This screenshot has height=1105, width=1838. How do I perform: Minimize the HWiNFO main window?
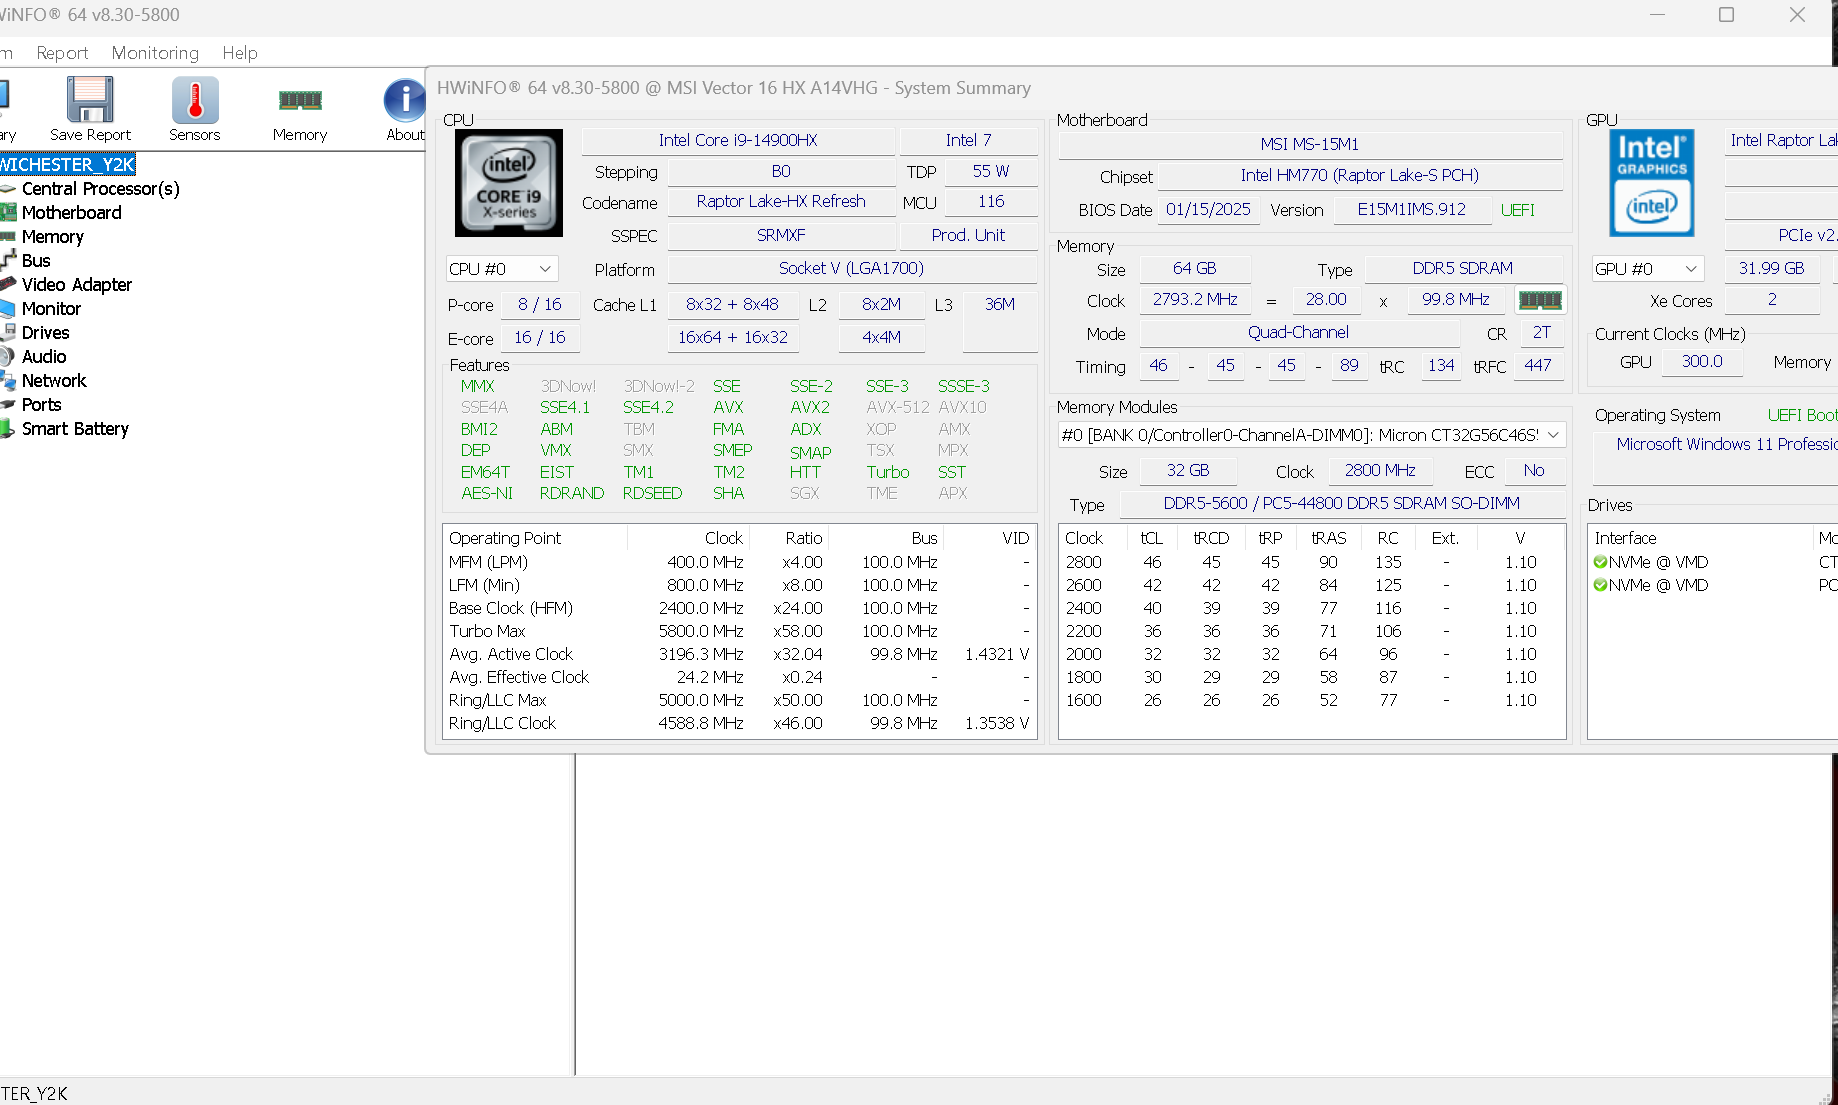click(x=1657, y=15)
